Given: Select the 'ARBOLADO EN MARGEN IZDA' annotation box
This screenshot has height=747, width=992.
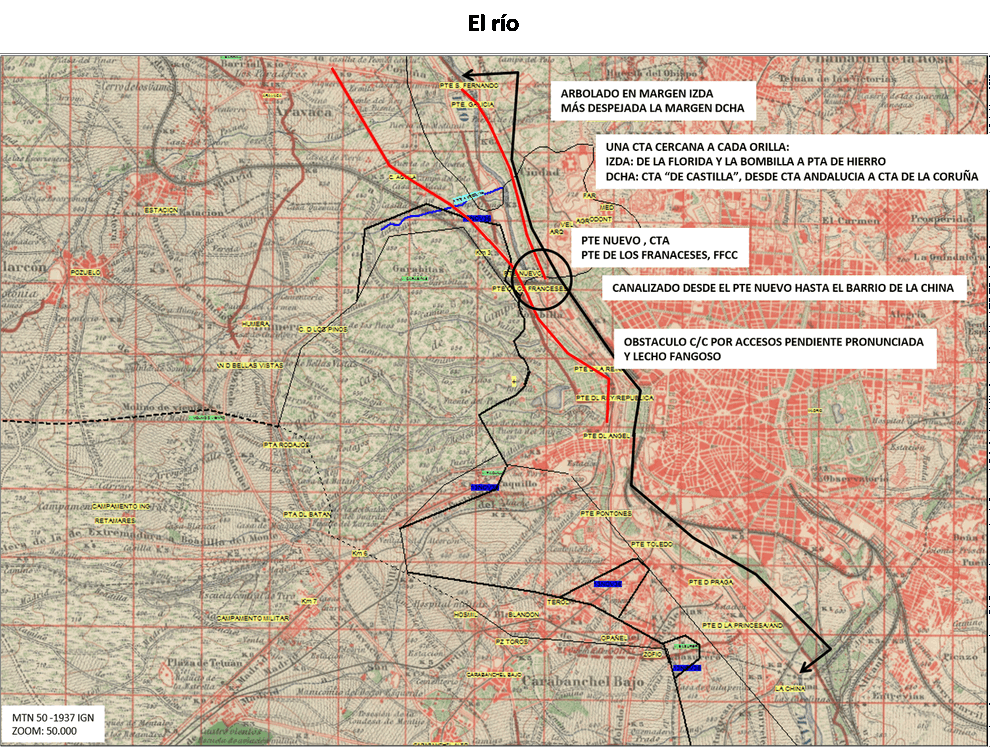Looking at the screenshot, I should pyautogui.click(x=652, y=101).
